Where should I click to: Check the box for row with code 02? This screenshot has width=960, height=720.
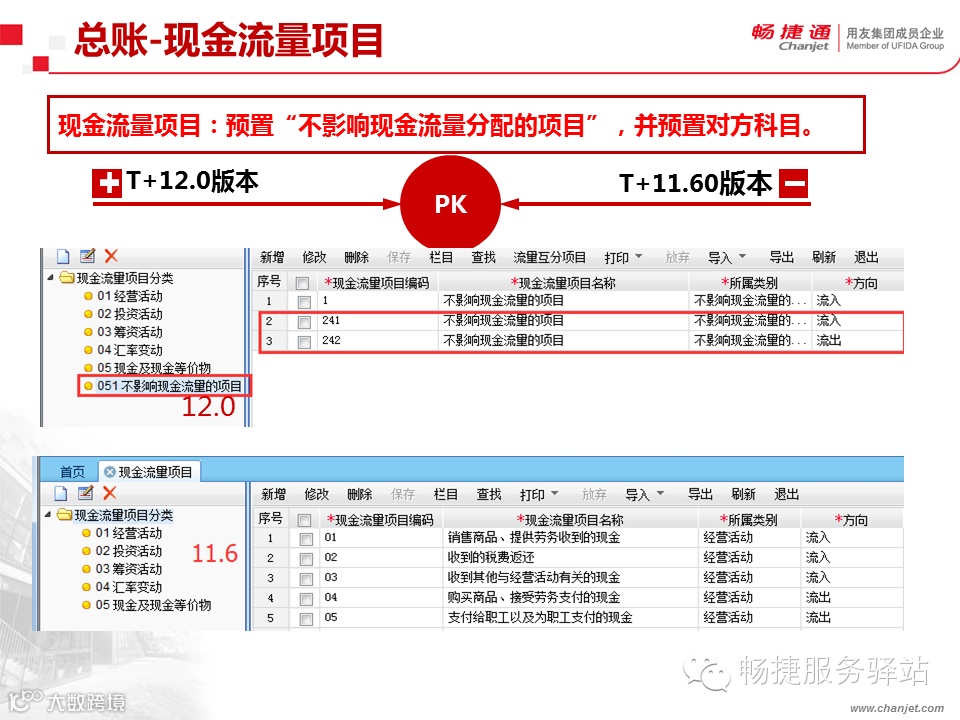(x=306, y=559)
